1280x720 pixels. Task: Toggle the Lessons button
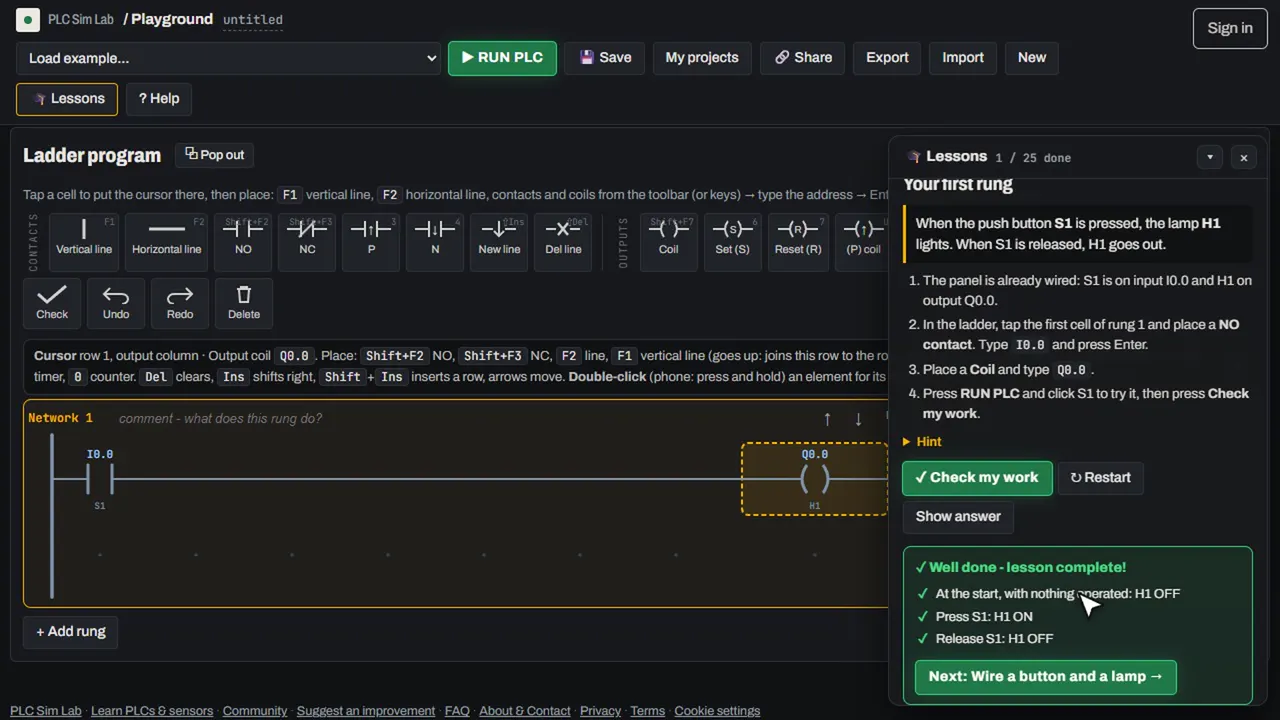point(67,99)
